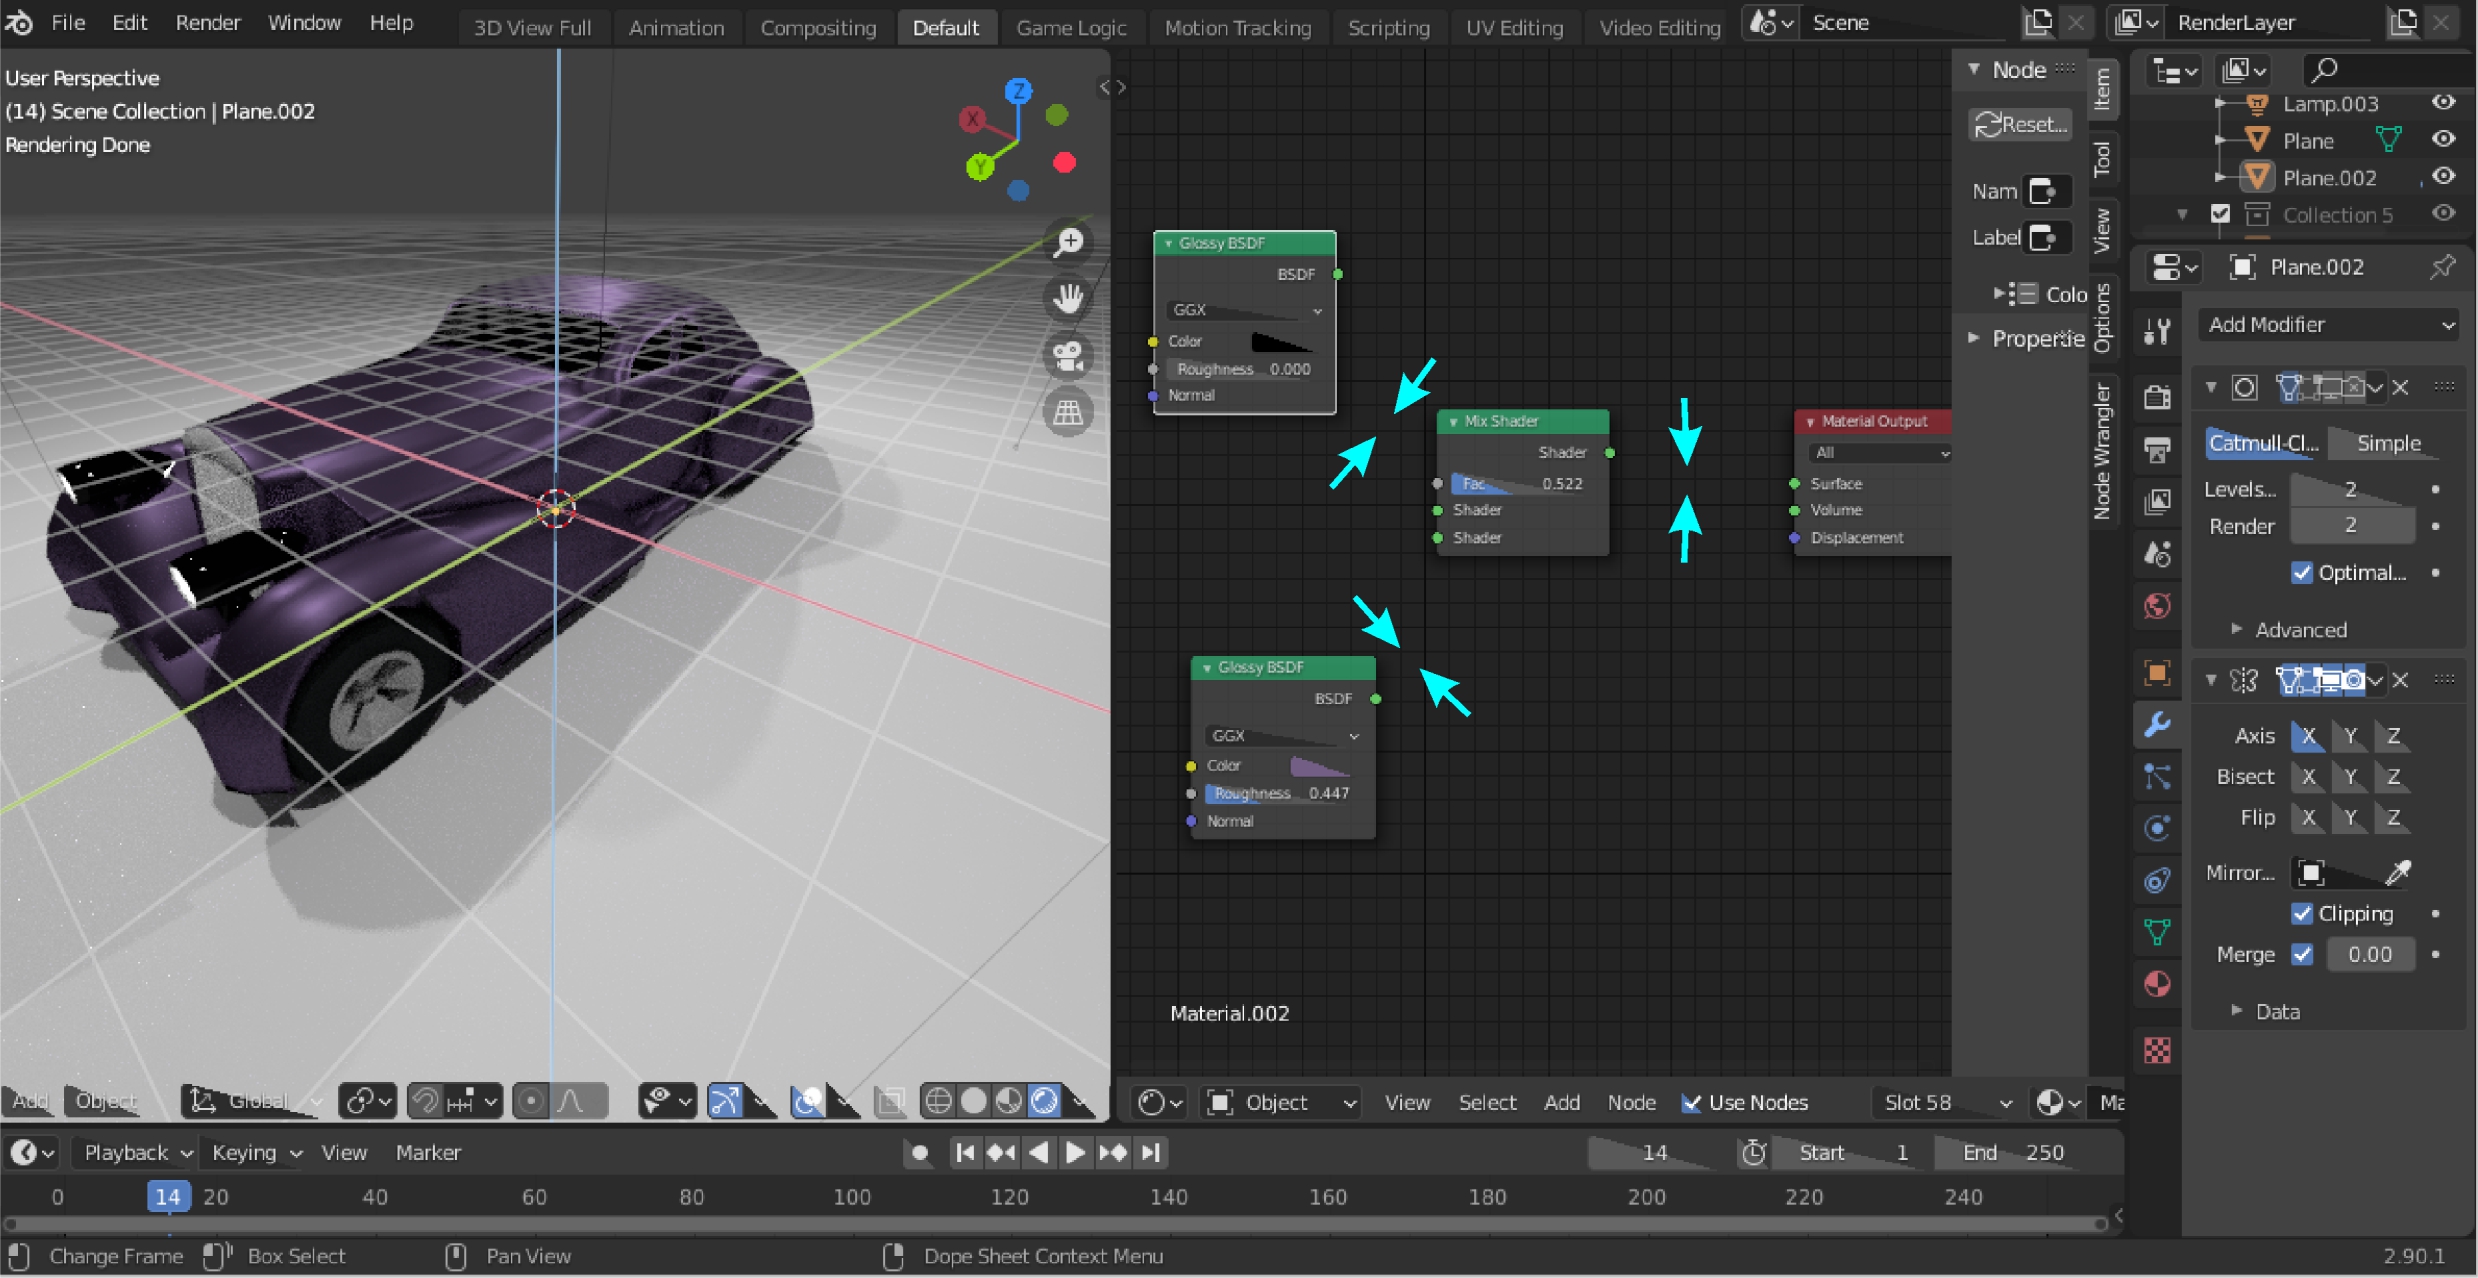Select rendered viewport shading mode
Screen dimensions: 2478x1278
[x=1044, y=1101]
